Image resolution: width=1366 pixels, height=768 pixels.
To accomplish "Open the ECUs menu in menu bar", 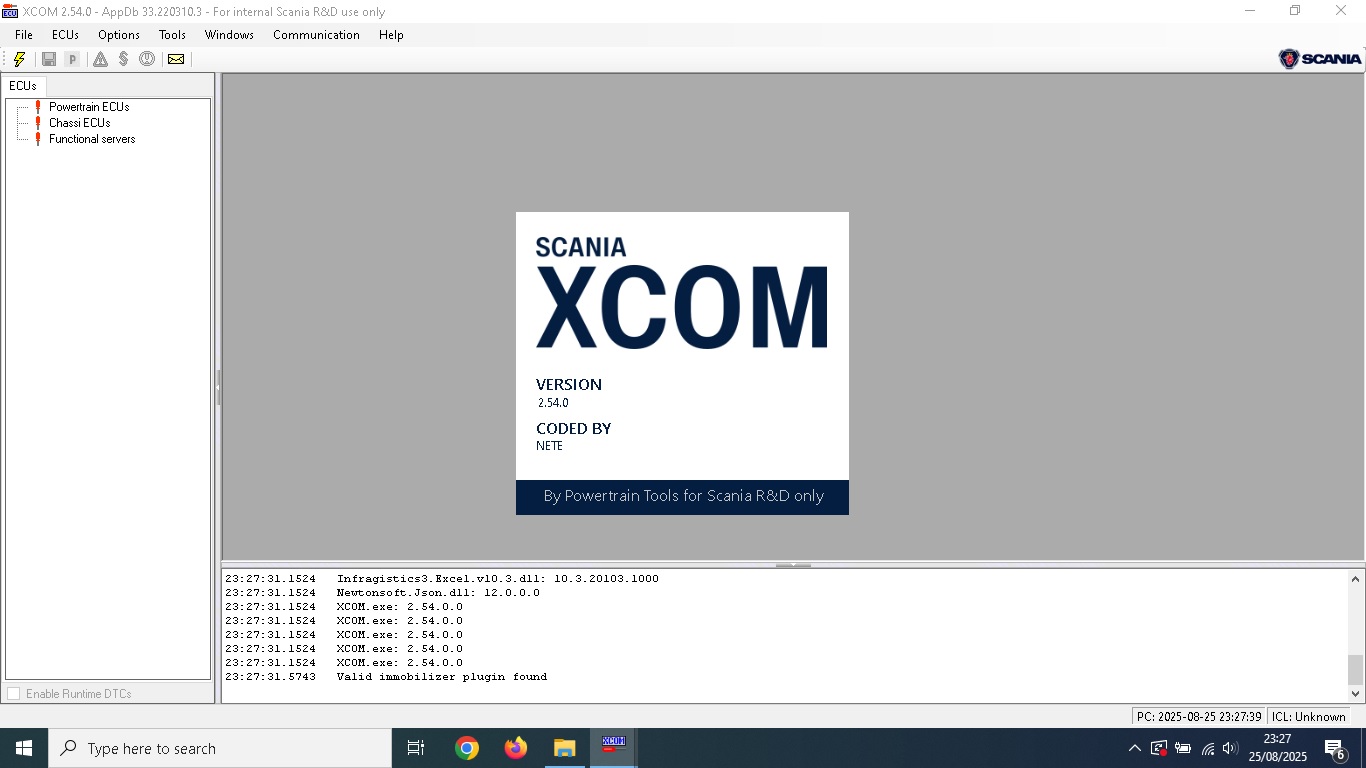I will (65, 35).
